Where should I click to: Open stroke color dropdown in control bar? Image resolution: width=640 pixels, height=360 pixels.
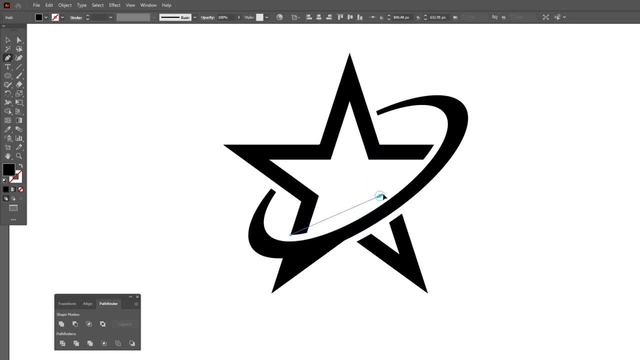pyautogui.click(x=62, y=18)
